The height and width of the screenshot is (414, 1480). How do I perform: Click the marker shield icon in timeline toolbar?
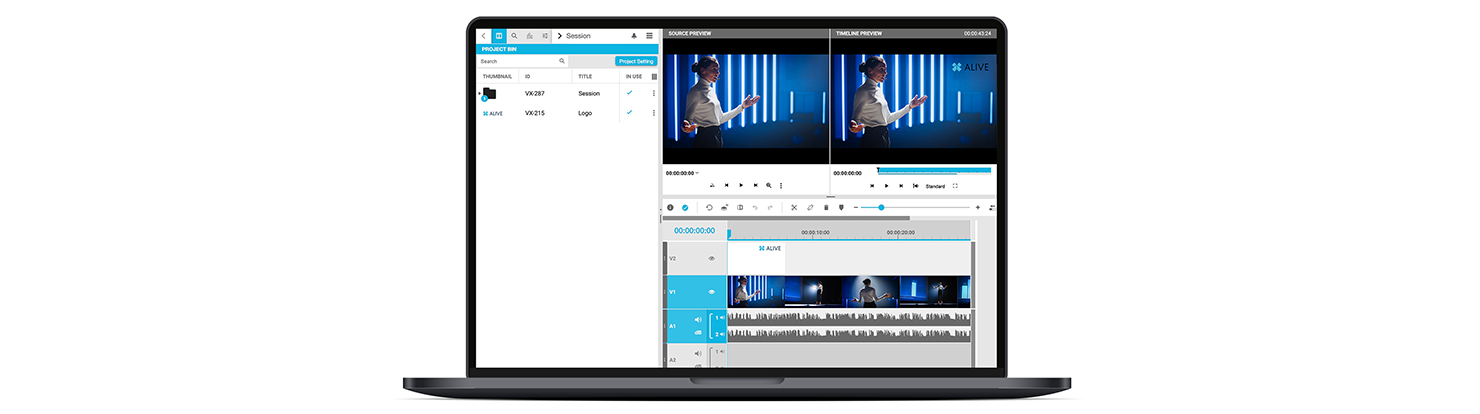(x=841, y=207)
